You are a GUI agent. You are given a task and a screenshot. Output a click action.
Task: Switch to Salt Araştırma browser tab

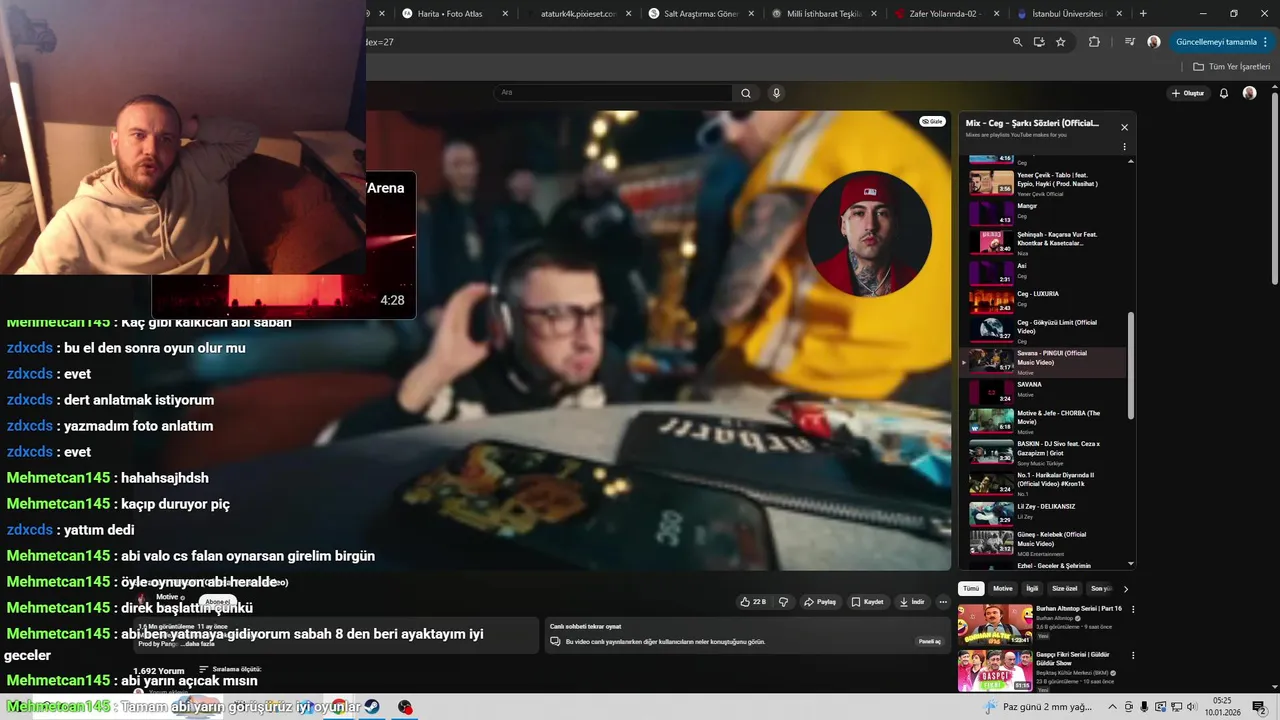pos(700,14)
